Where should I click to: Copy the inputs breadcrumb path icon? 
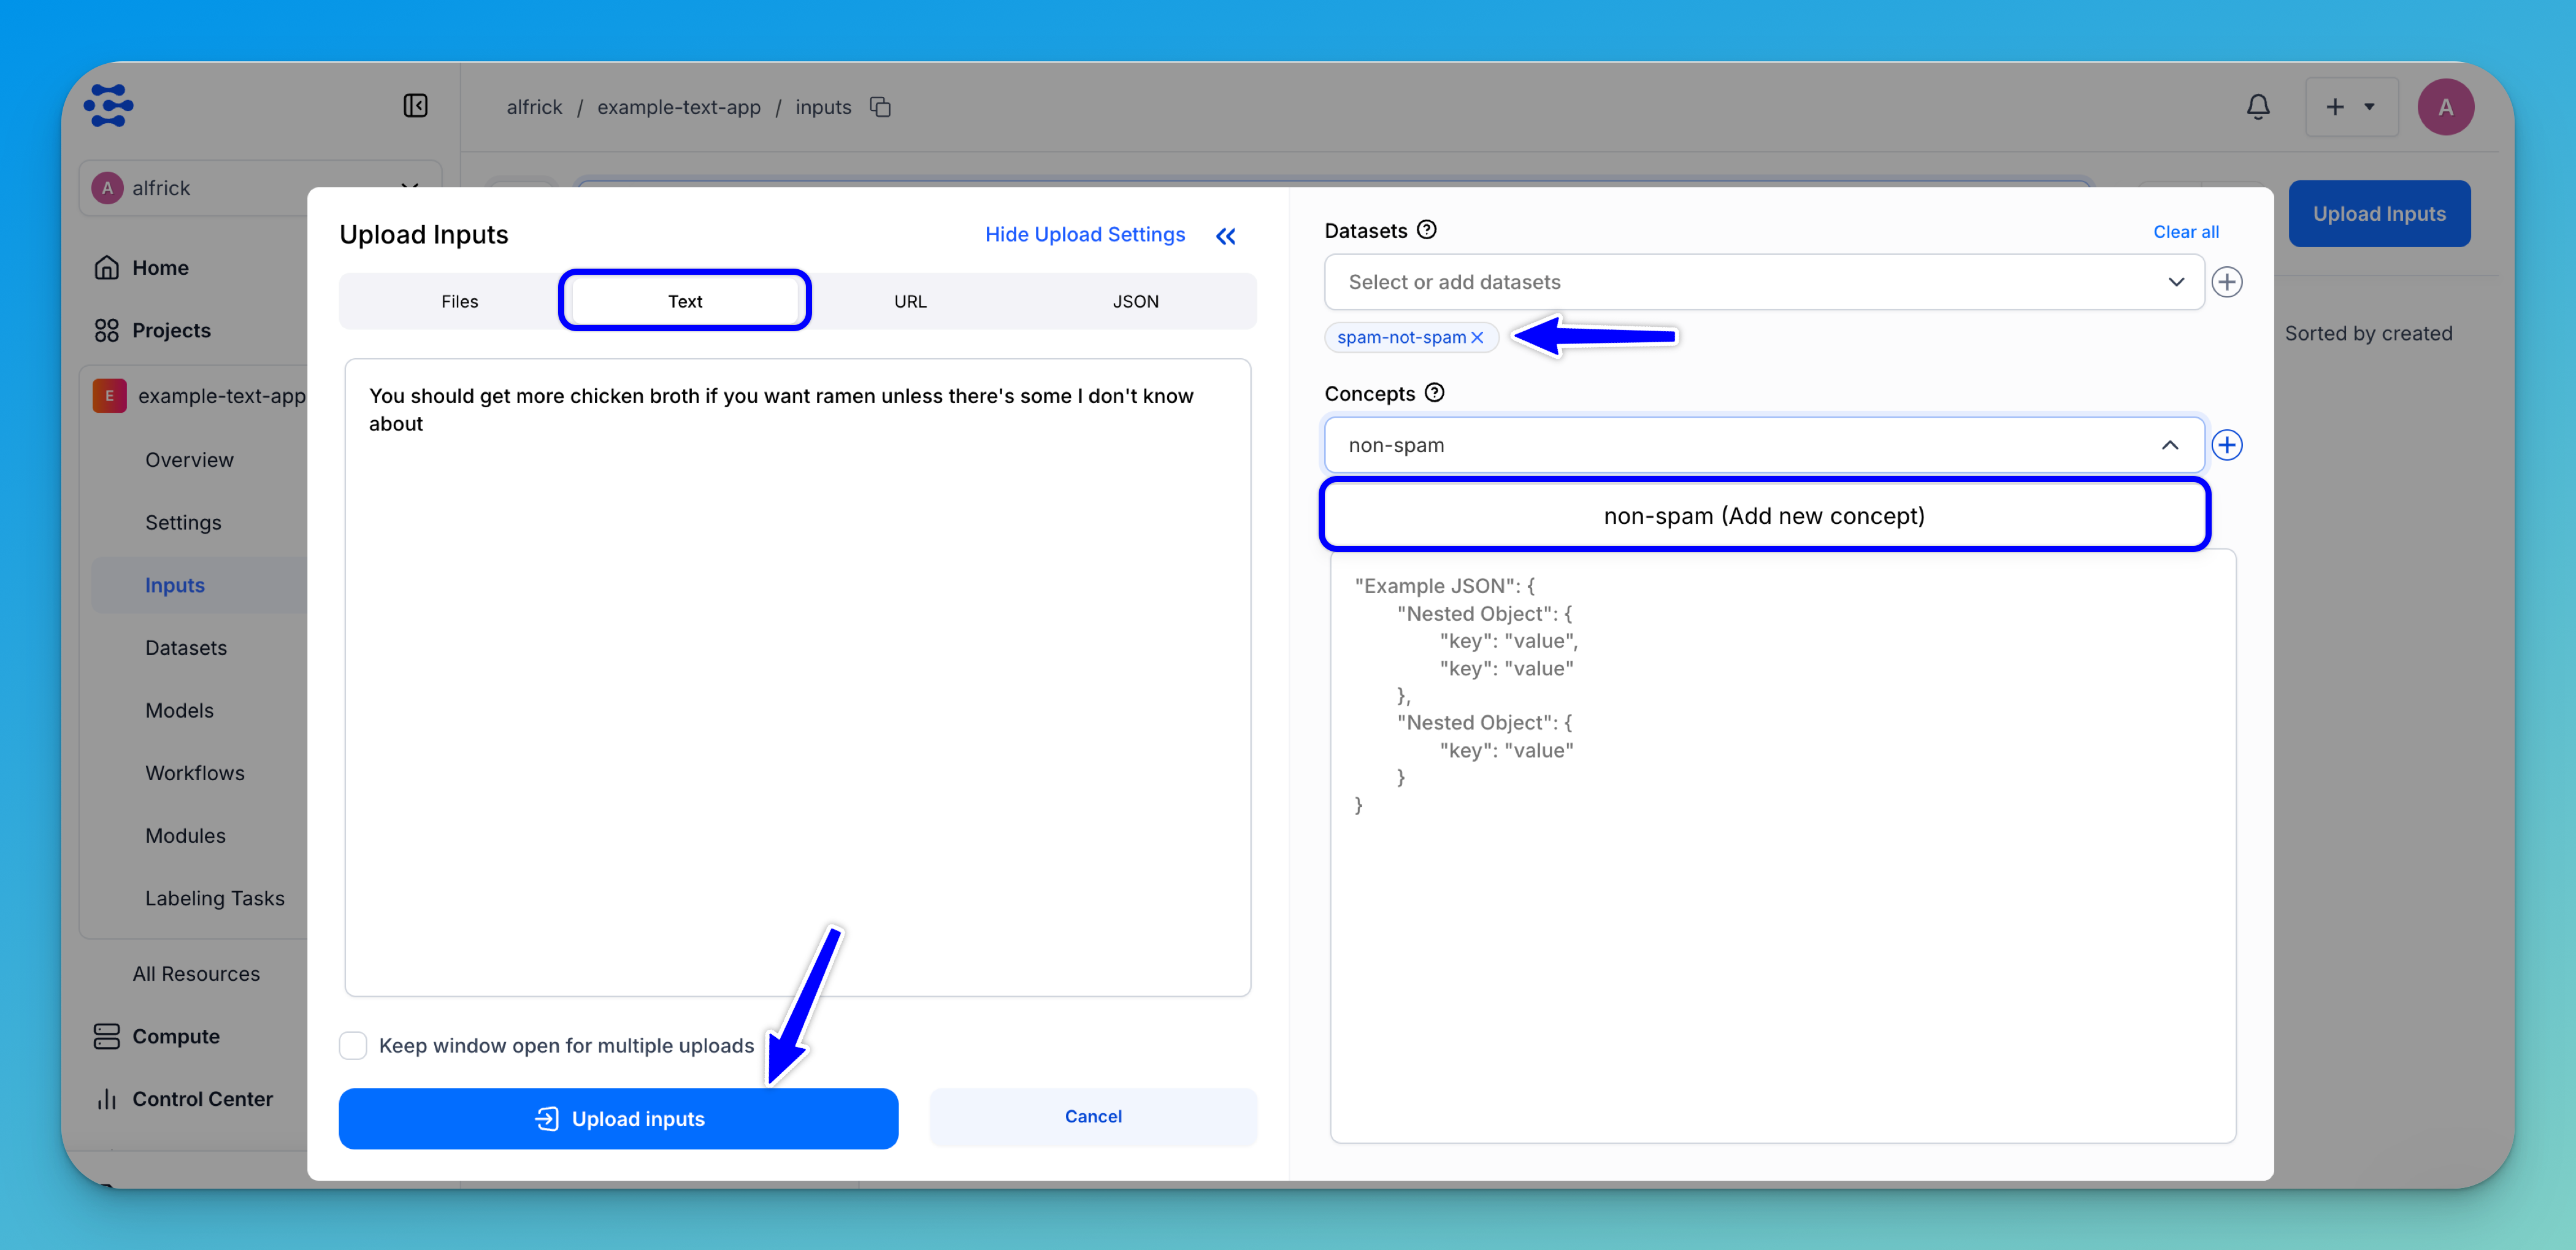(880, 107)
